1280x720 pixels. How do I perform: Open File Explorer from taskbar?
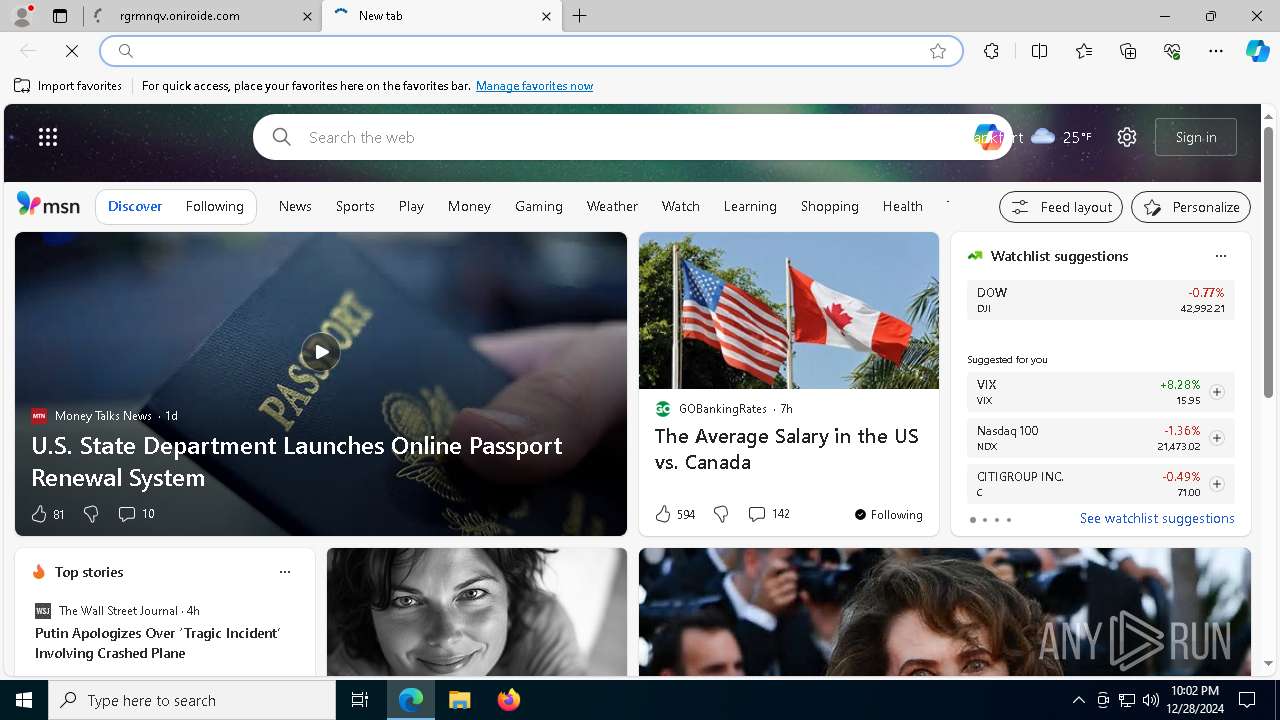coord(459,700)
